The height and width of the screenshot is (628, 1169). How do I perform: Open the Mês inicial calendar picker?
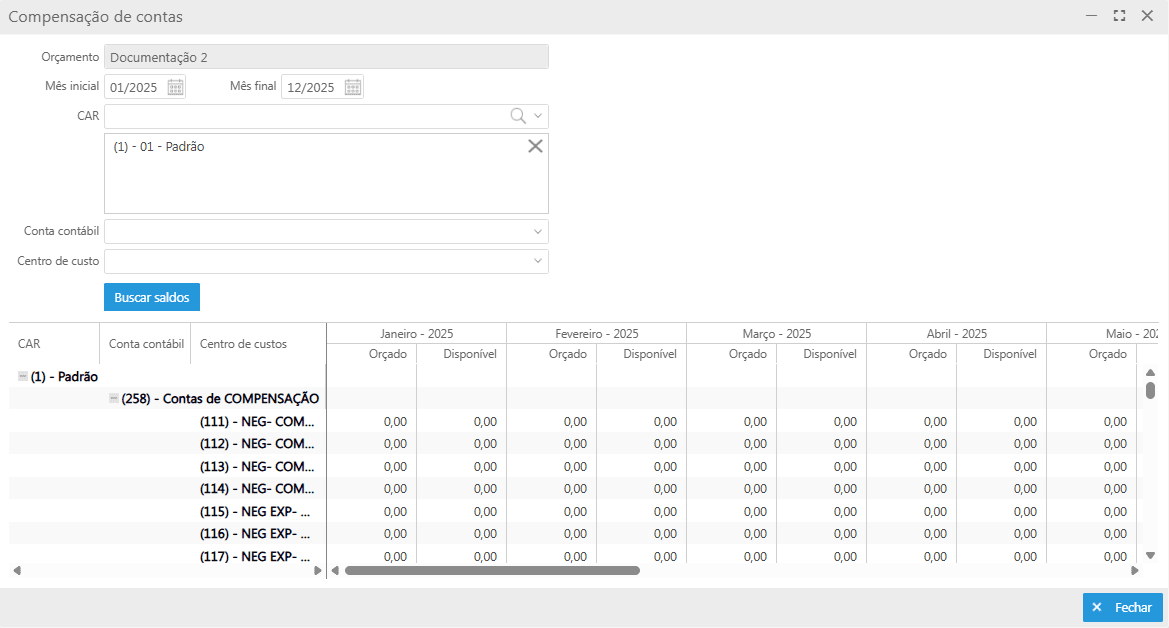175,87
